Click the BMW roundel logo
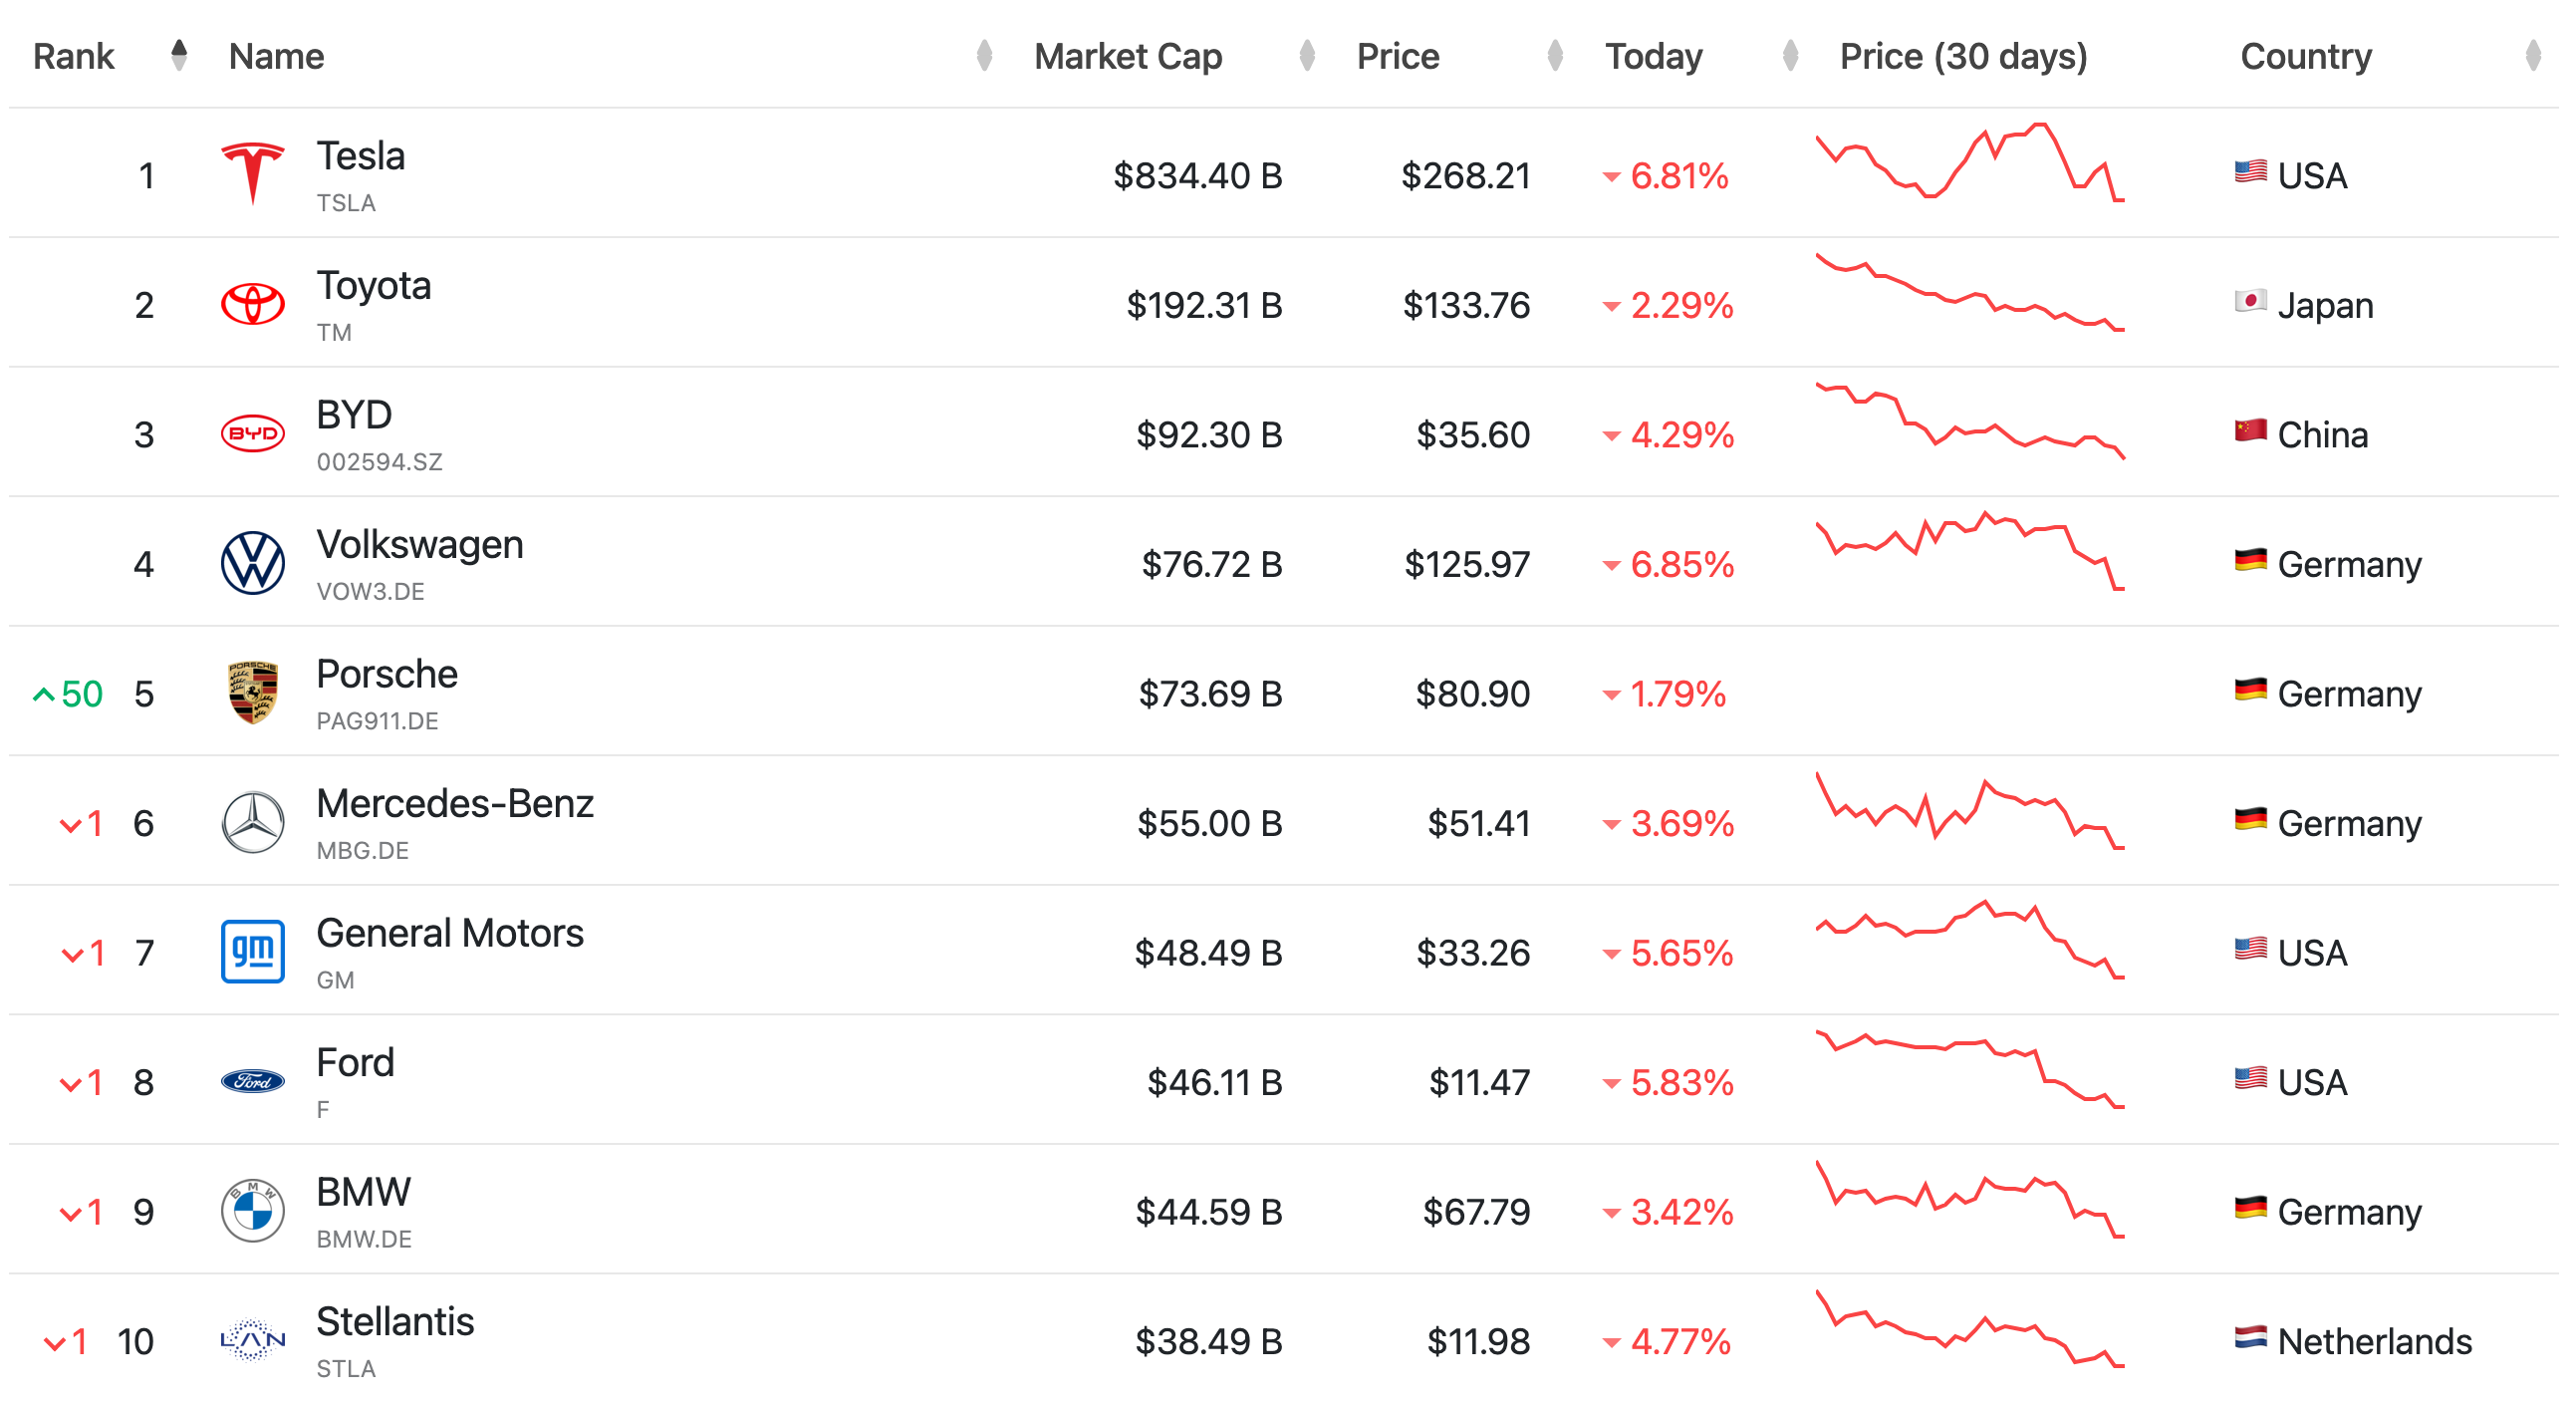 (252, 1210)
